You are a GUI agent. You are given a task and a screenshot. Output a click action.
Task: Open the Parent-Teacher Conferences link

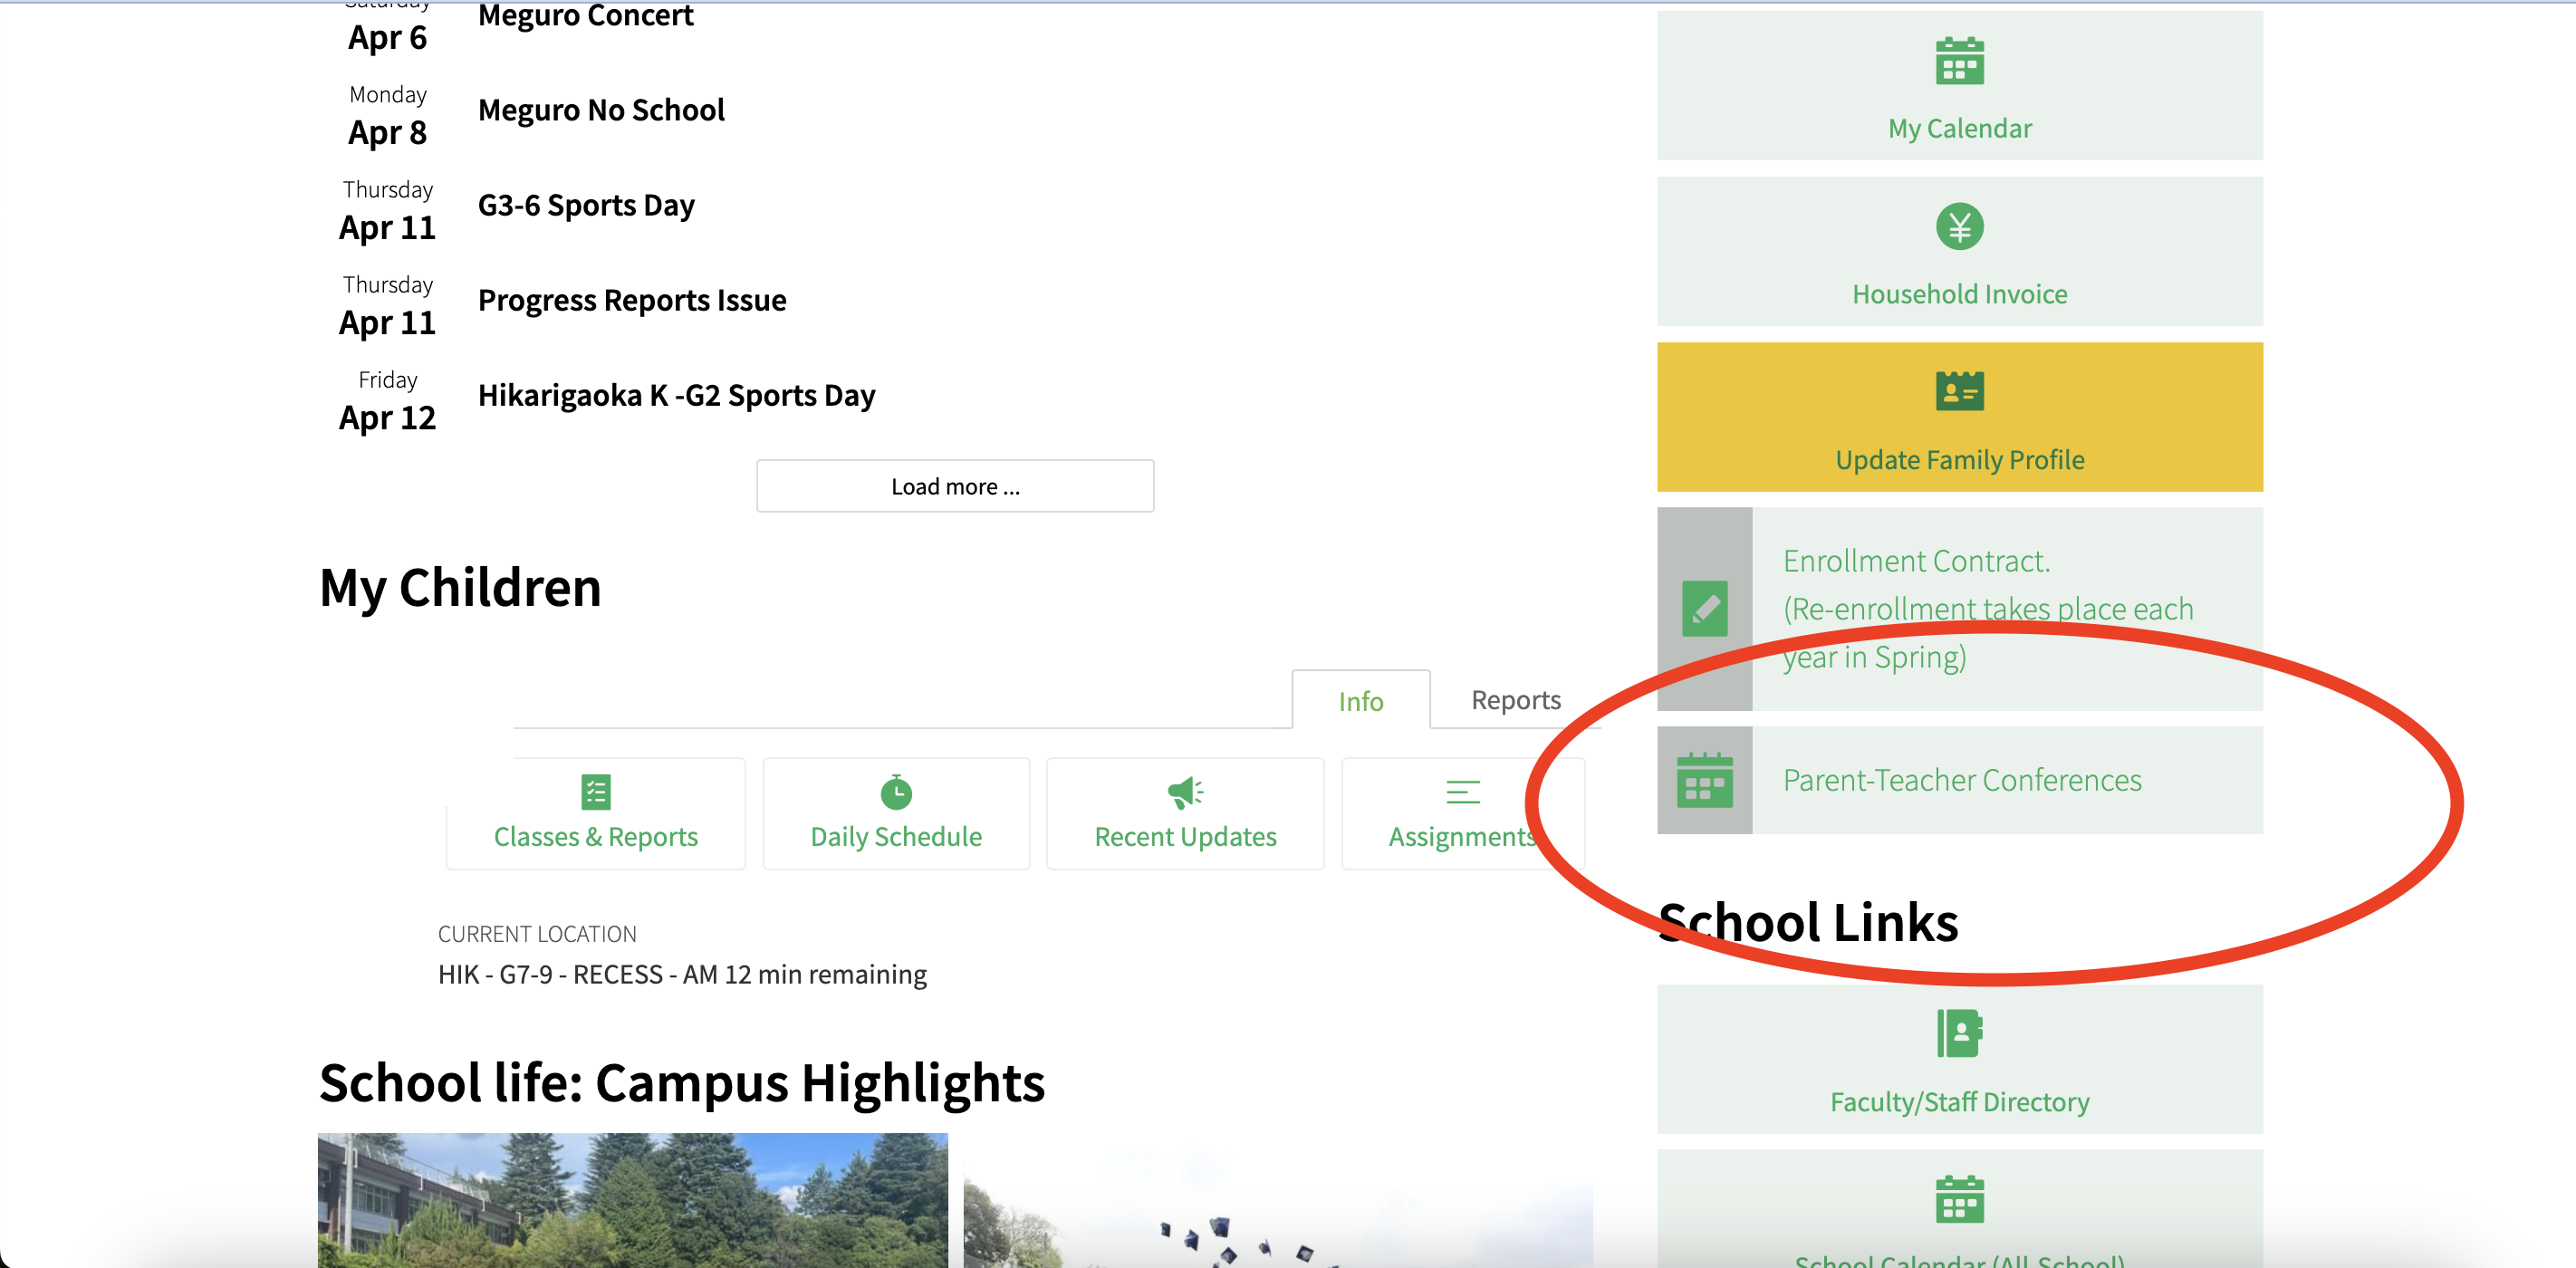[1961, 780]
